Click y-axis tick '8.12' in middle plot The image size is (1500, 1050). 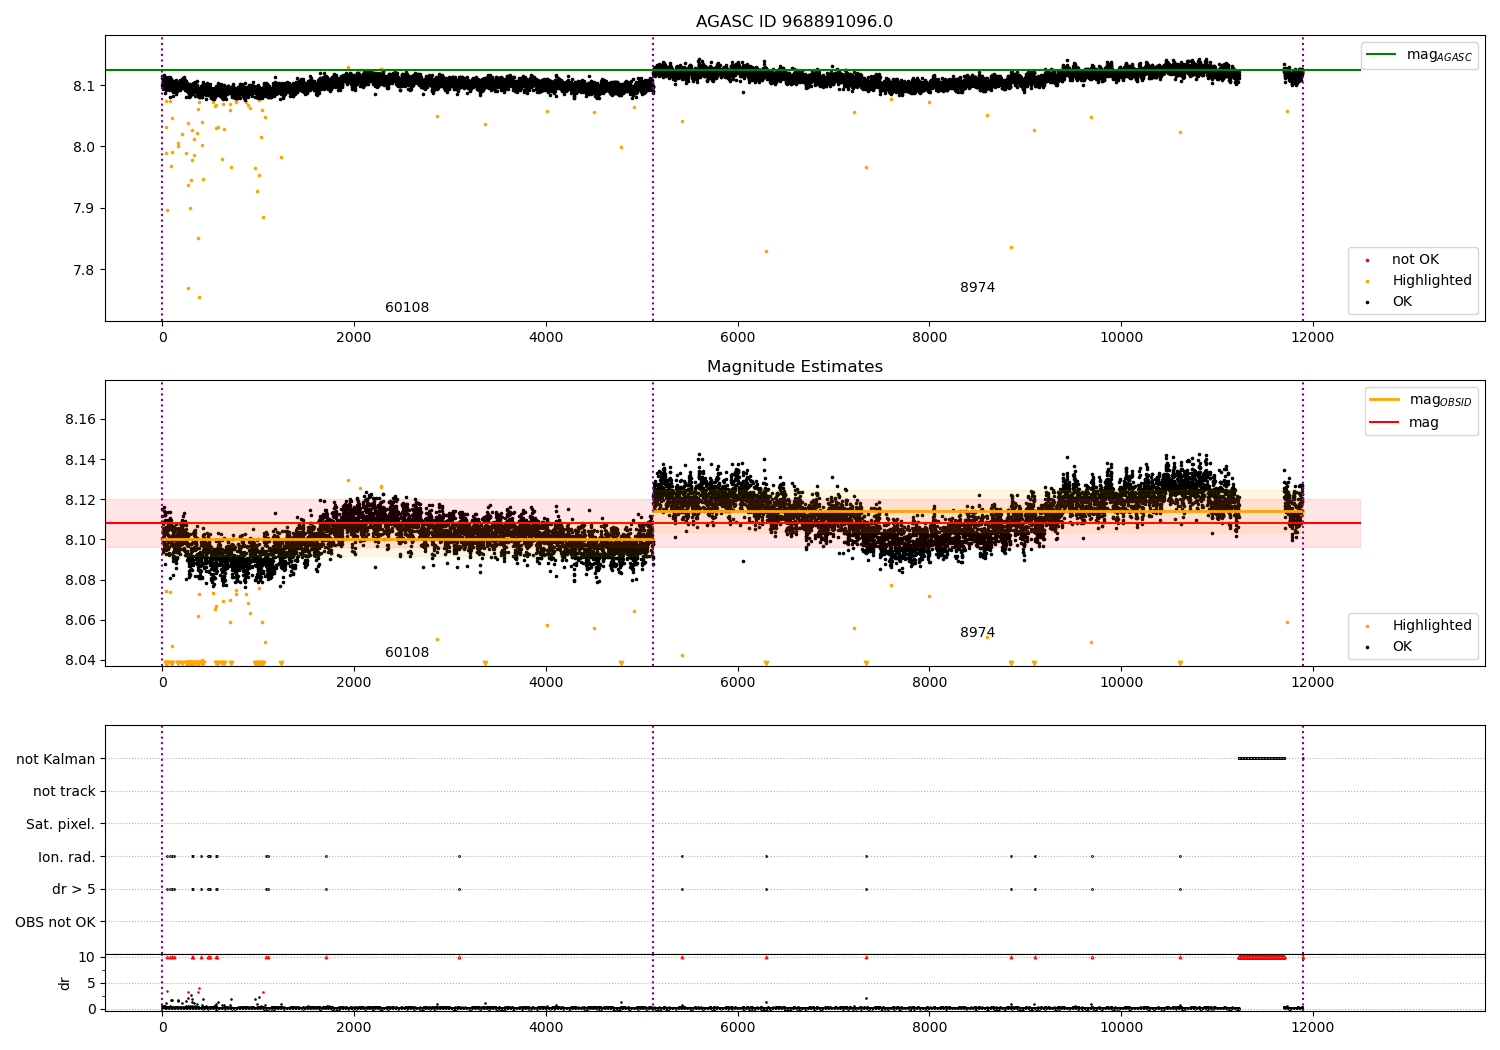pos(80,500)
